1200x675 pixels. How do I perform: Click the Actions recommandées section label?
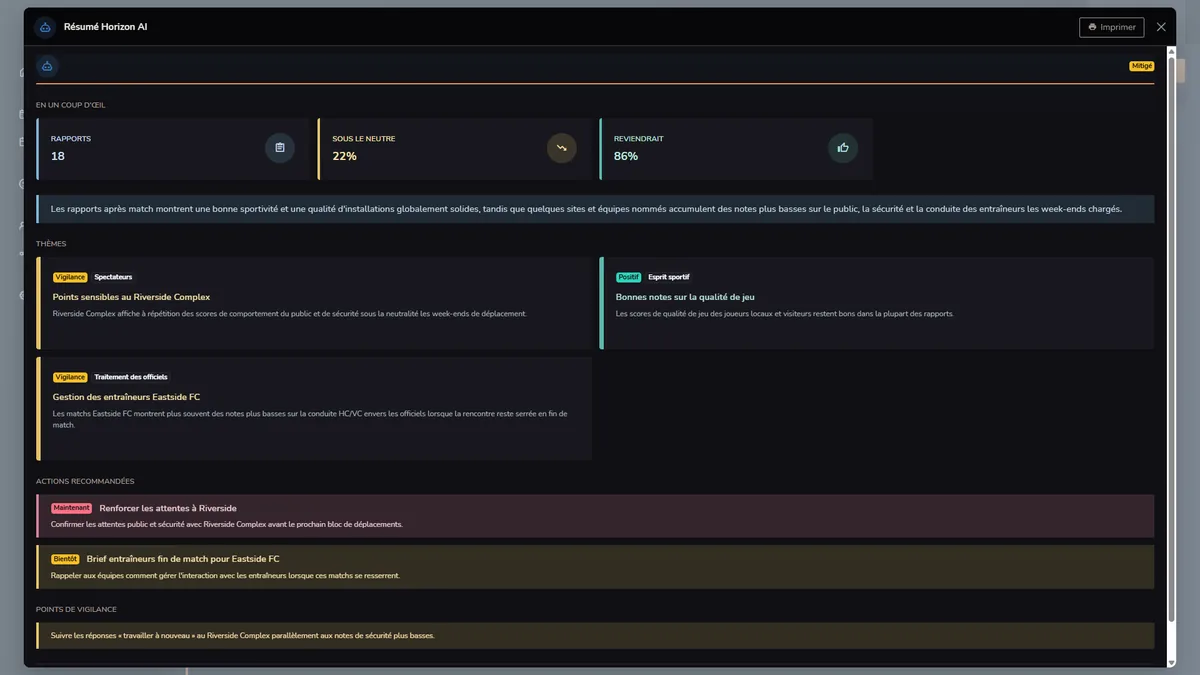[x=85, y=481]
